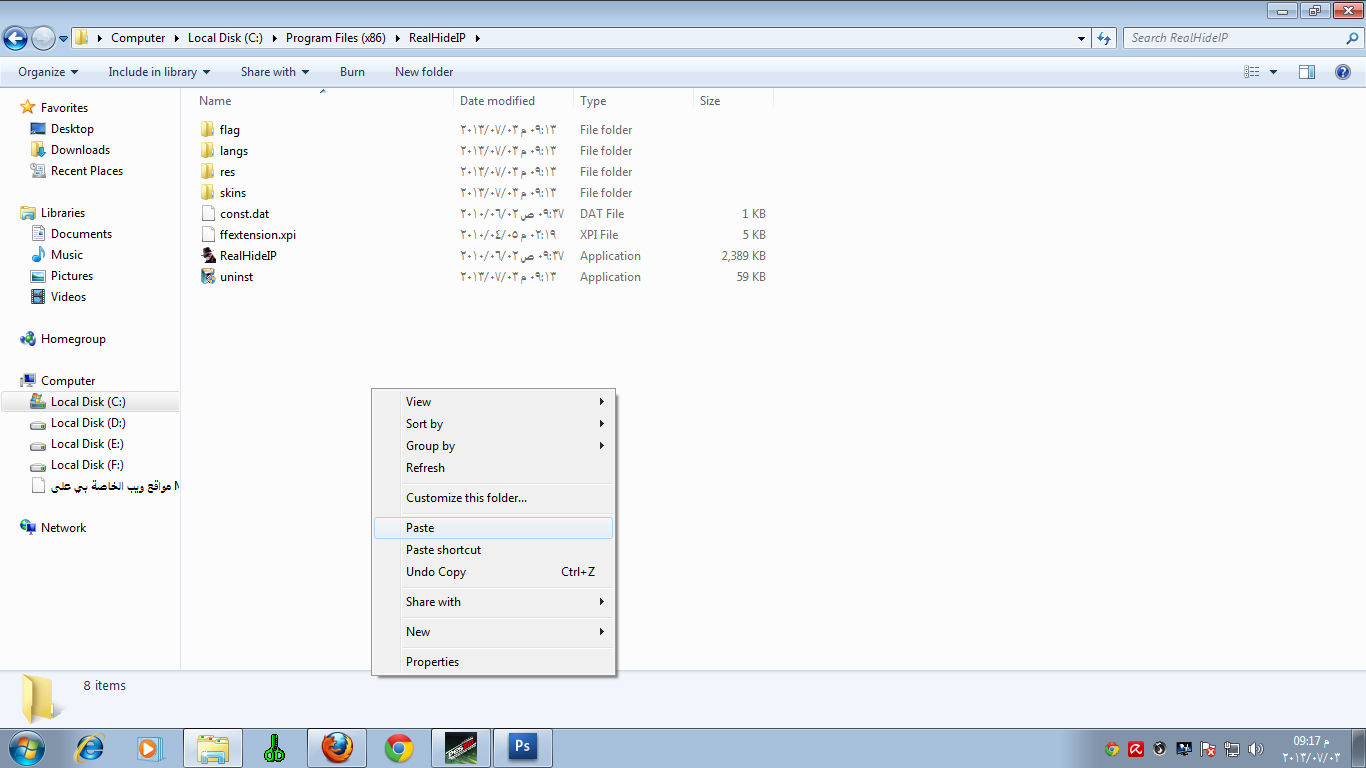This screenshot has width=1366, height=768.
Task: Open the Windows Start menu
Action: click(26, 748)
